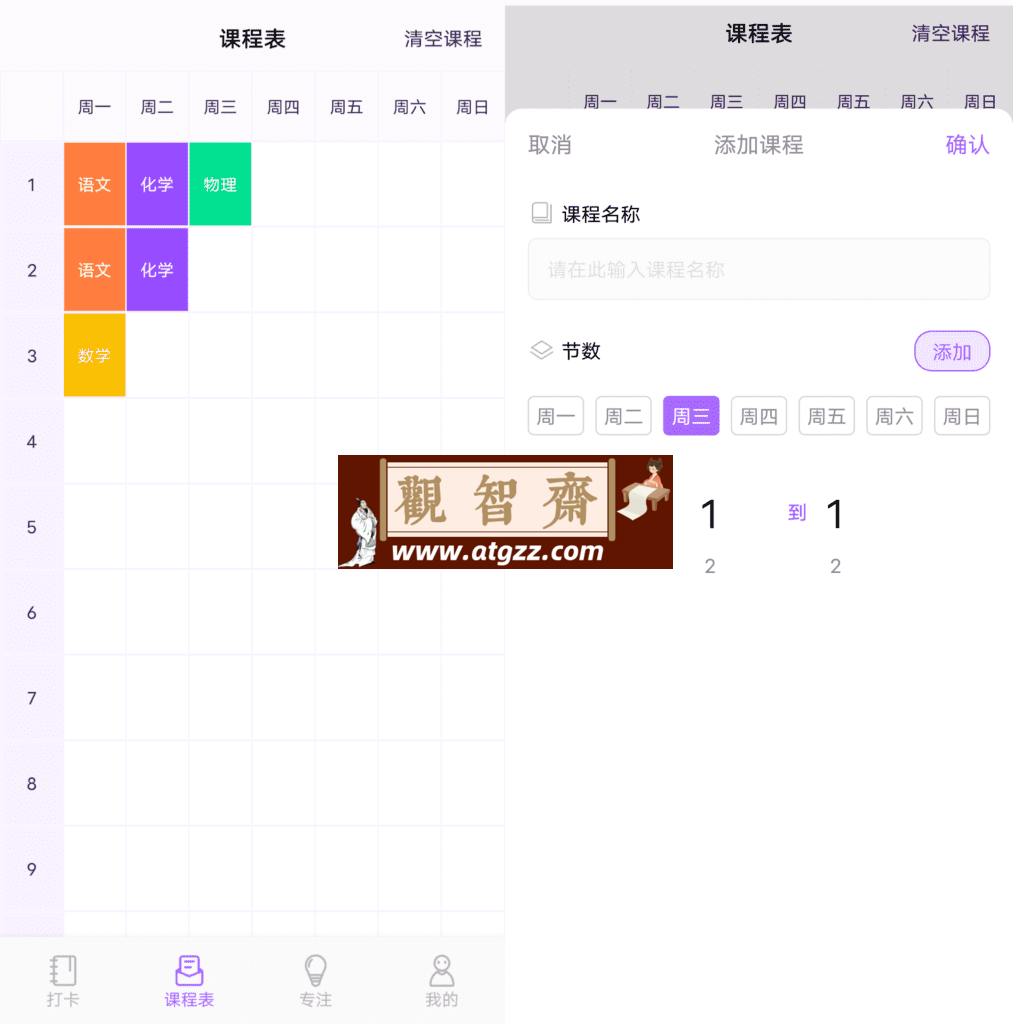This screenshot has height=1024, width=1013.
Task: Open orange 语文 block in period 1
Action: [x=95, y=184]
